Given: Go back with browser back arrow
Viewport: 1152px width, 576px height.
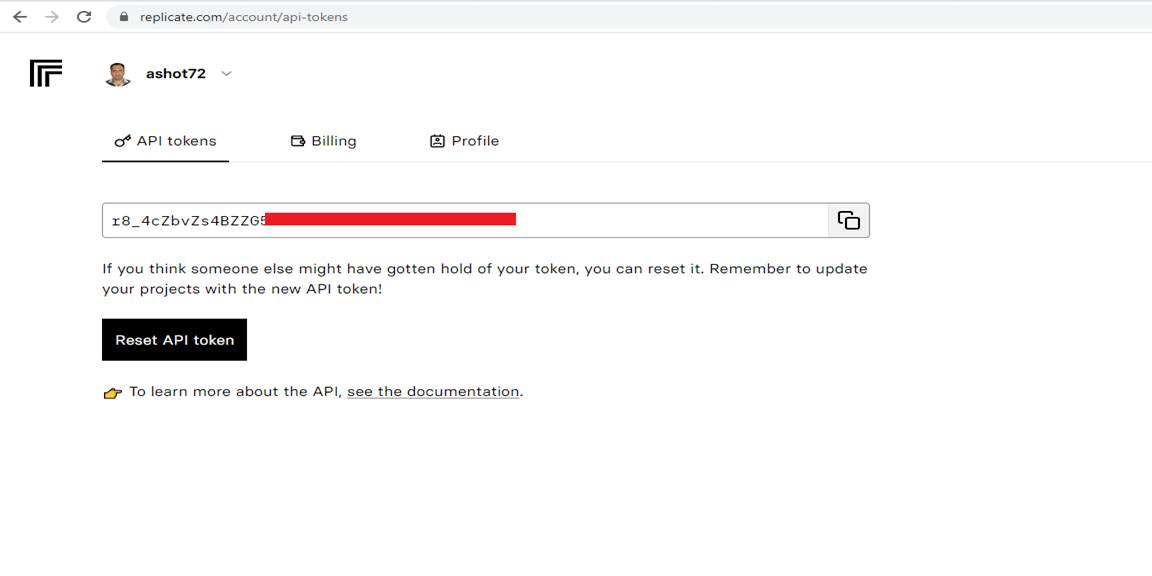Looking at the screenshot, I should pyautogui.click(x=20, y=17).
